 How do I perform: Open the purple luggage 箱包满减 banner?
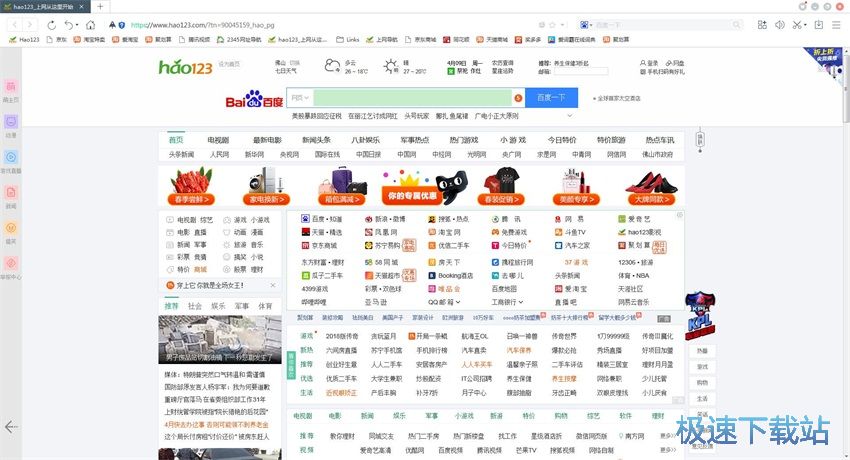(343, 187)
